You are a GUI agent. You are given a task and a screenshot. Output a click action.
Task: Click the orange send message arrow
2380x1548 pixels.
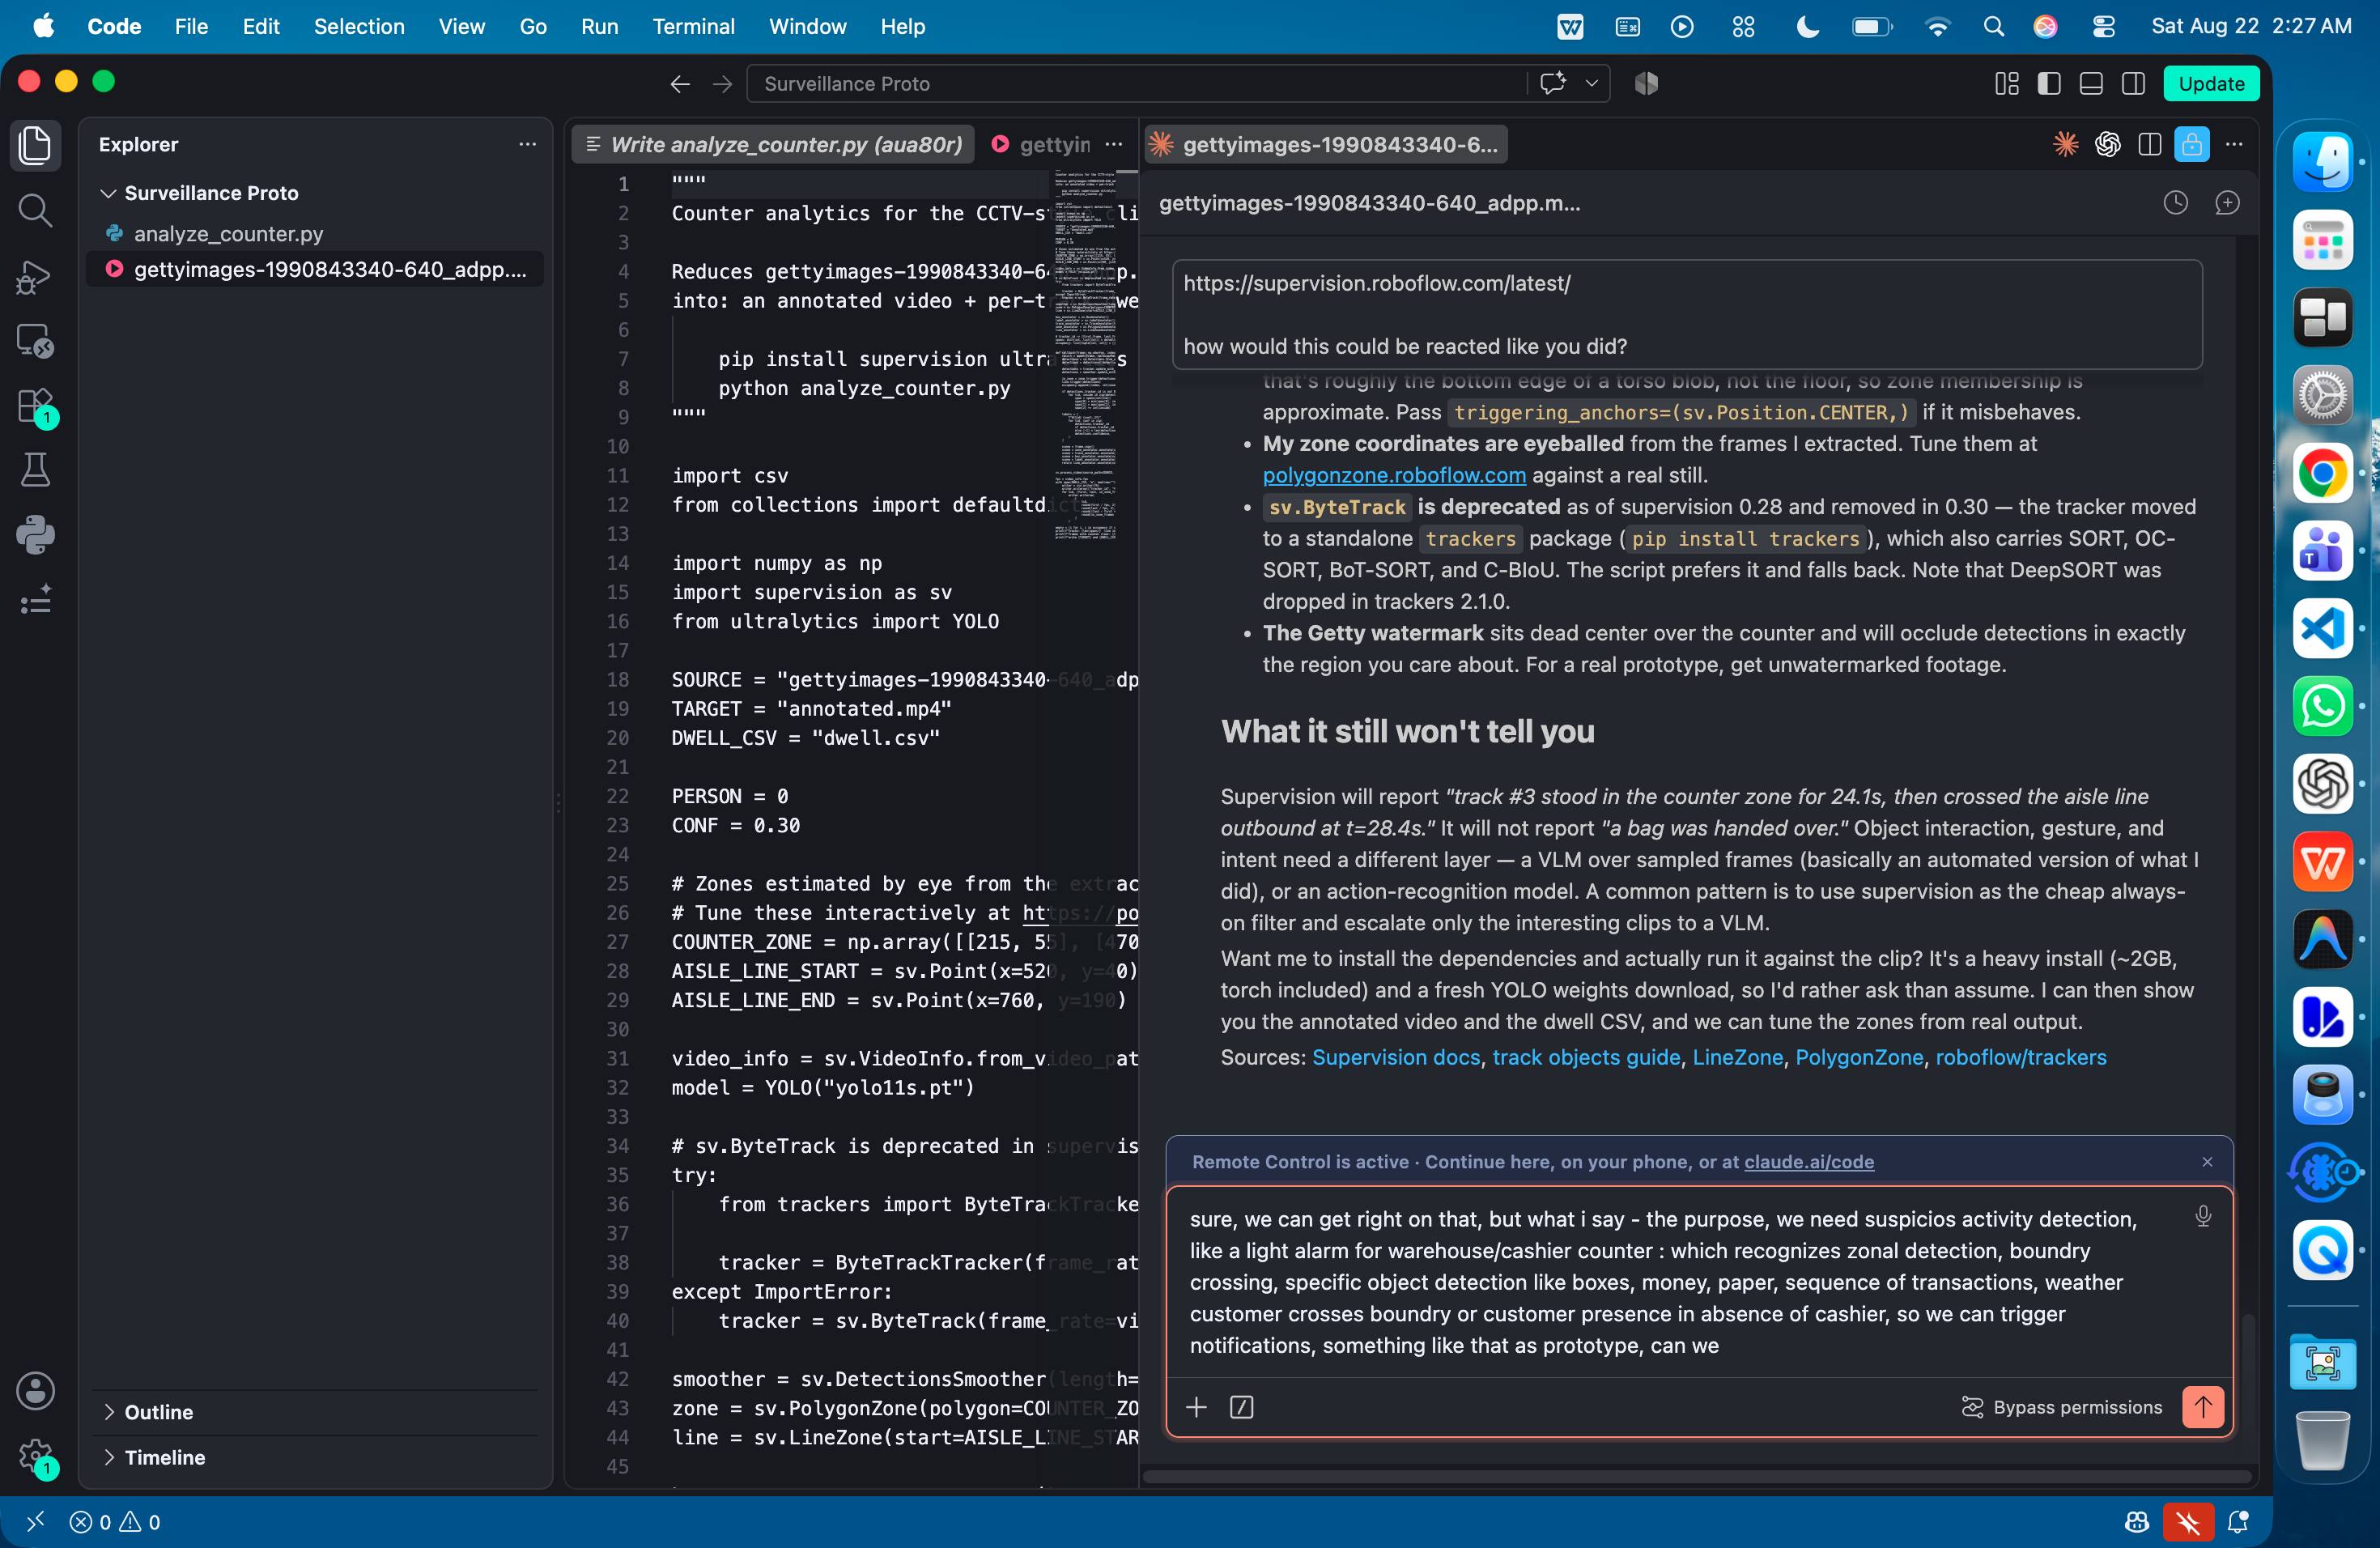[2202, 1407]
